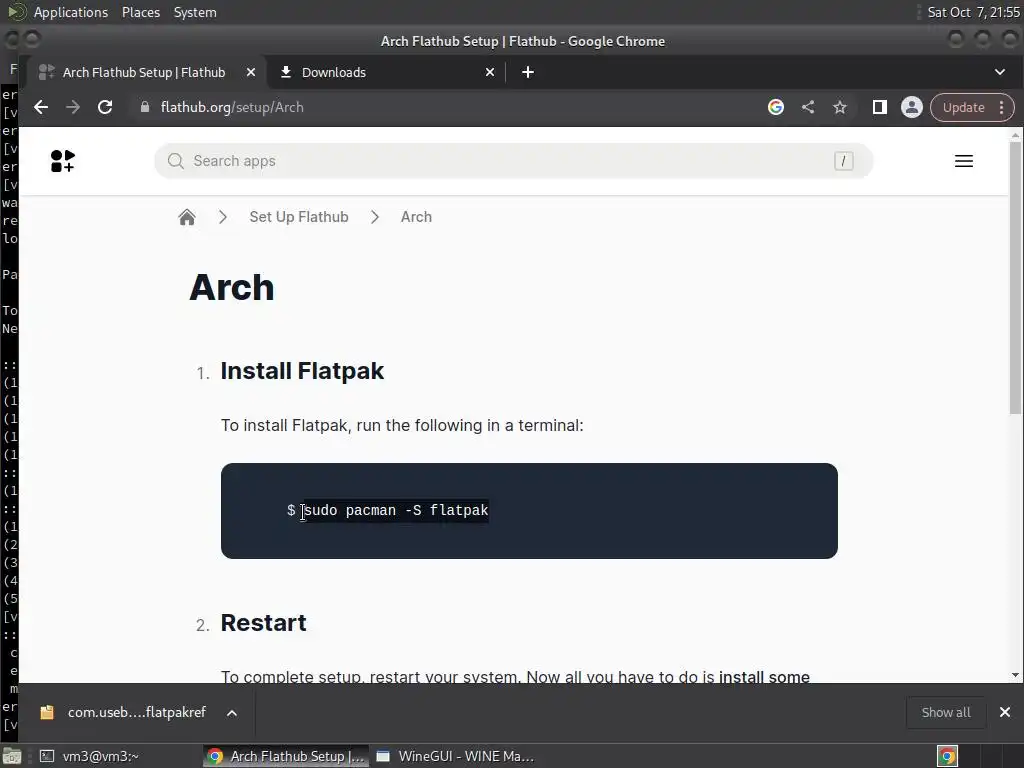Click the Install Flatpak heading
The width and height of the screenshot is (1024, 768).
302,371
